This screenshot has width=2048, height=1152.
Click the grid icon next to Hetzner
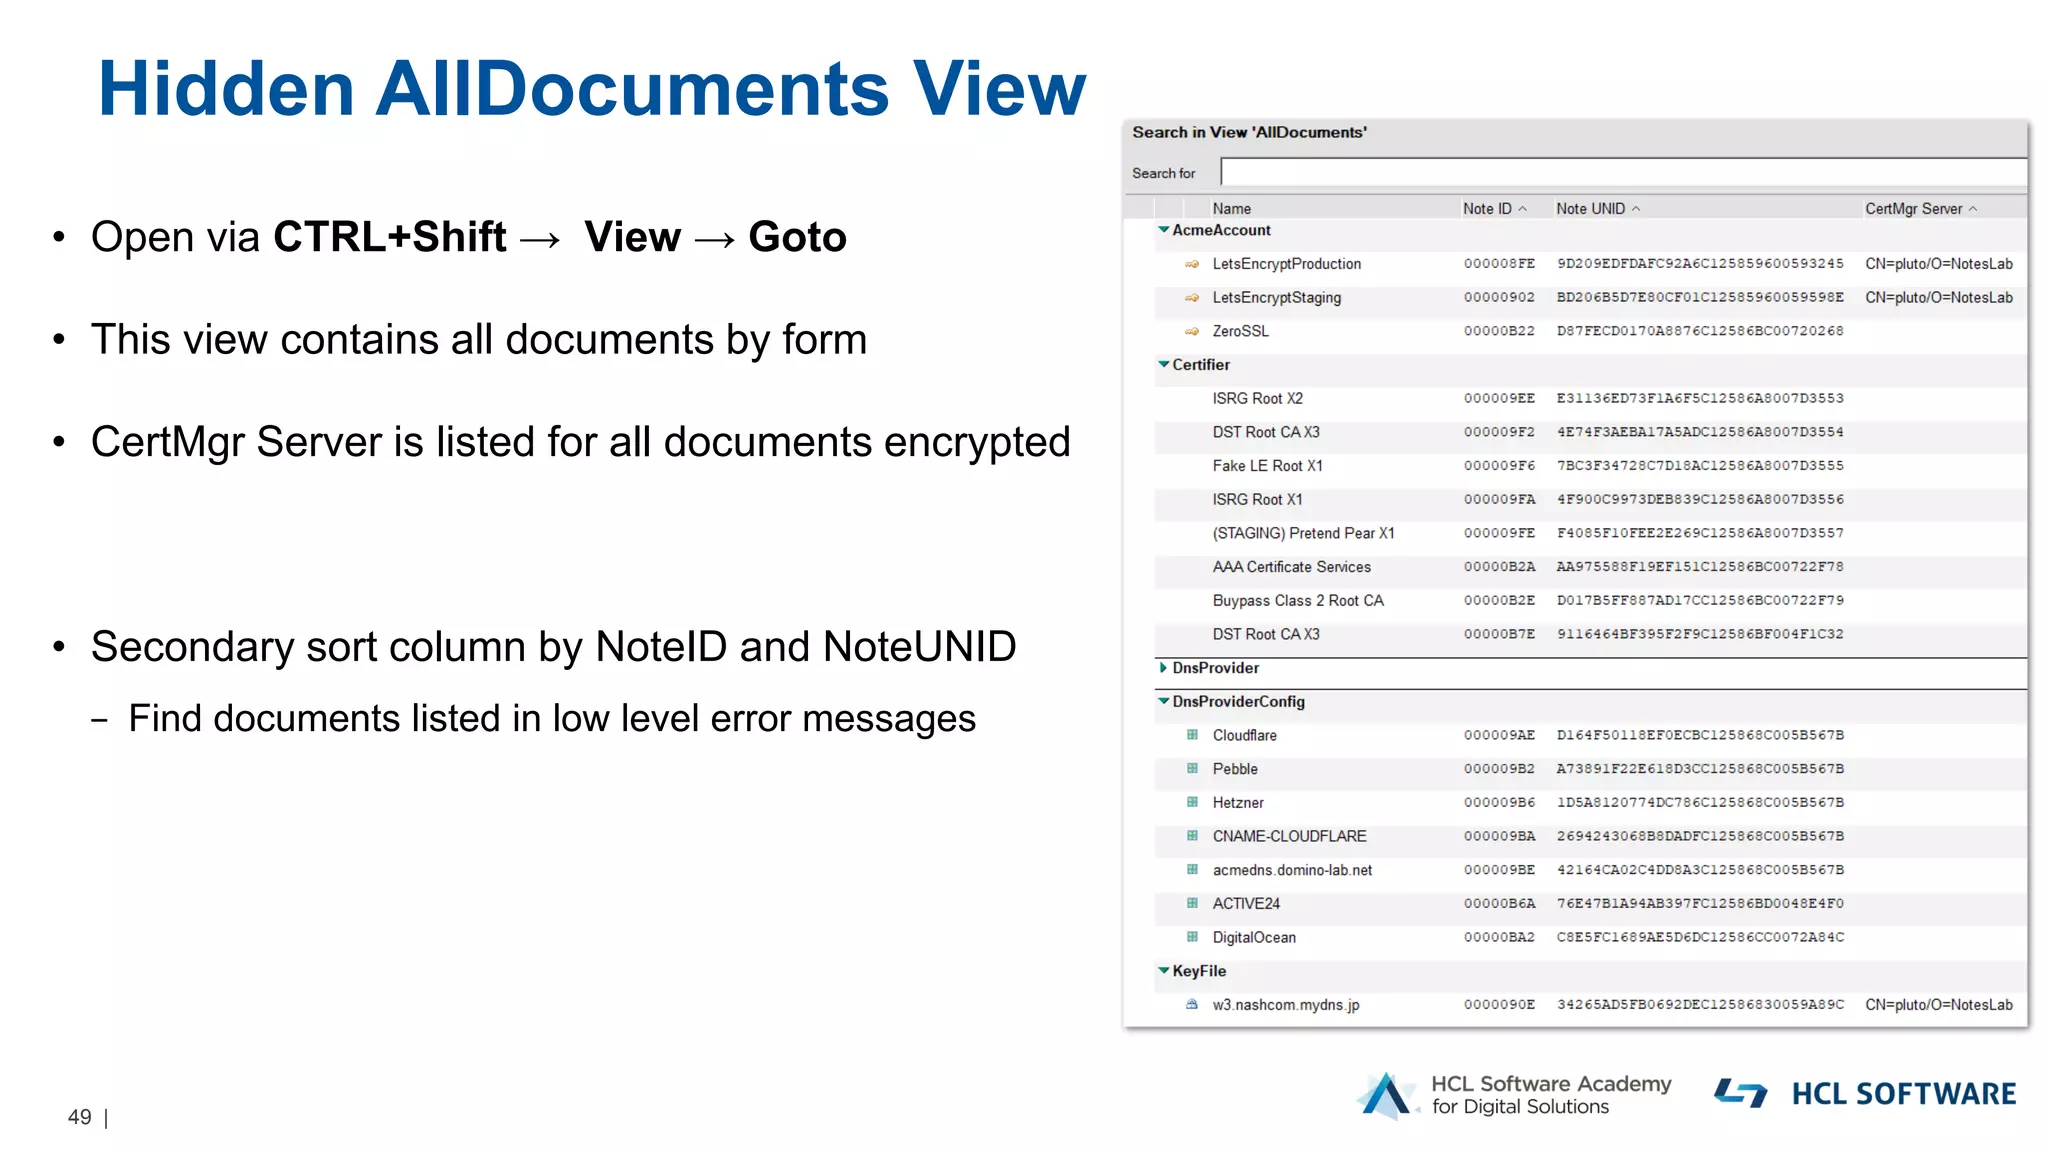pyautogui.click(x=1192, y=802)
